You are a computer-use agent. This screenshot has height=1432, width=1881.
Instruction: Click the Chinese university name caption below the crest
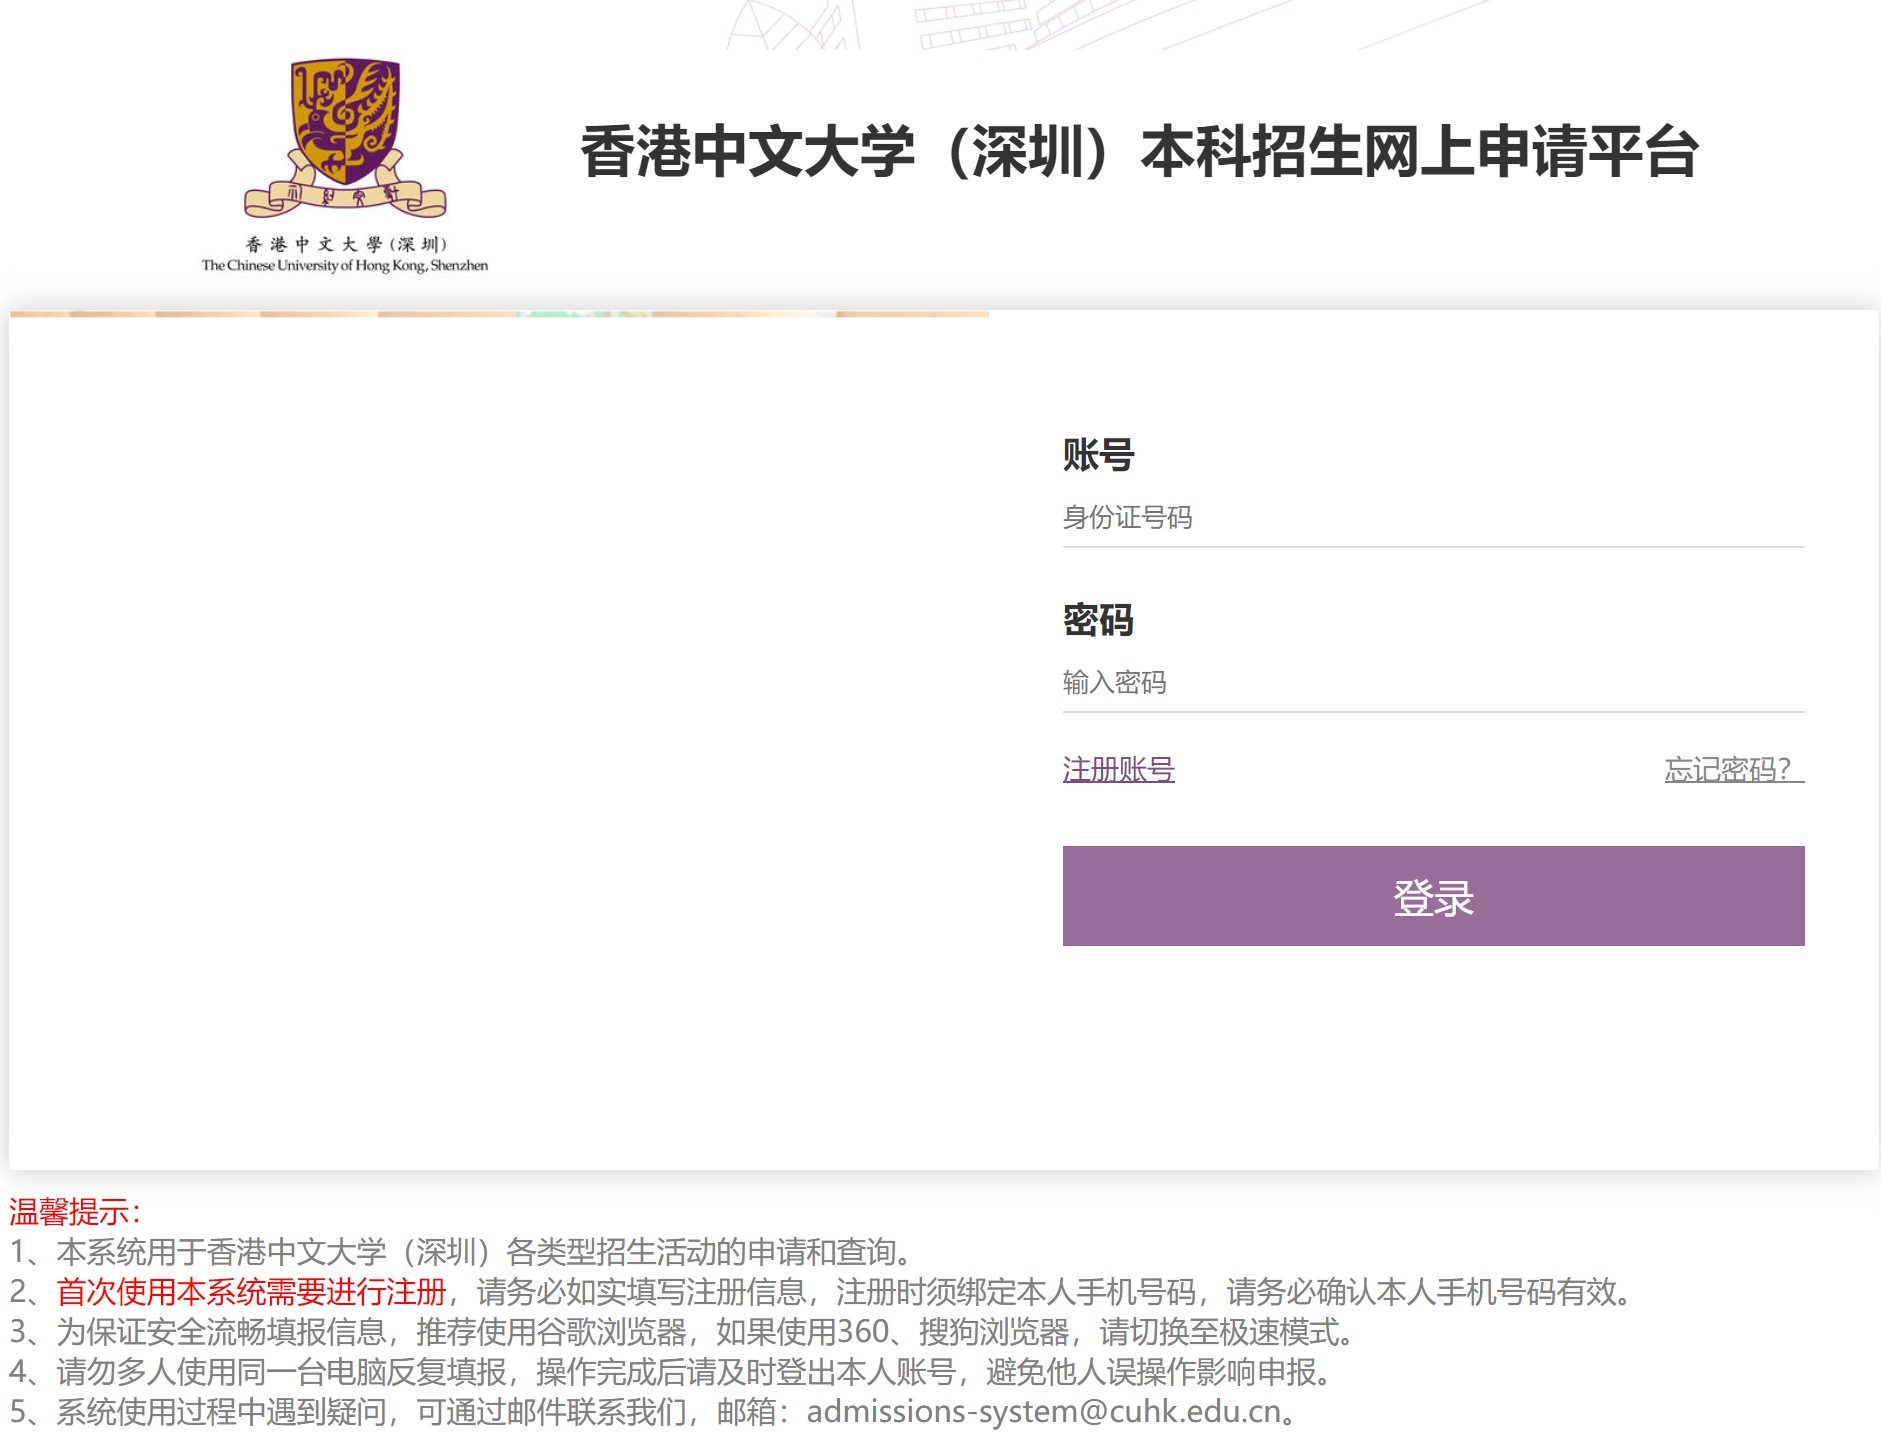(345, 244)
